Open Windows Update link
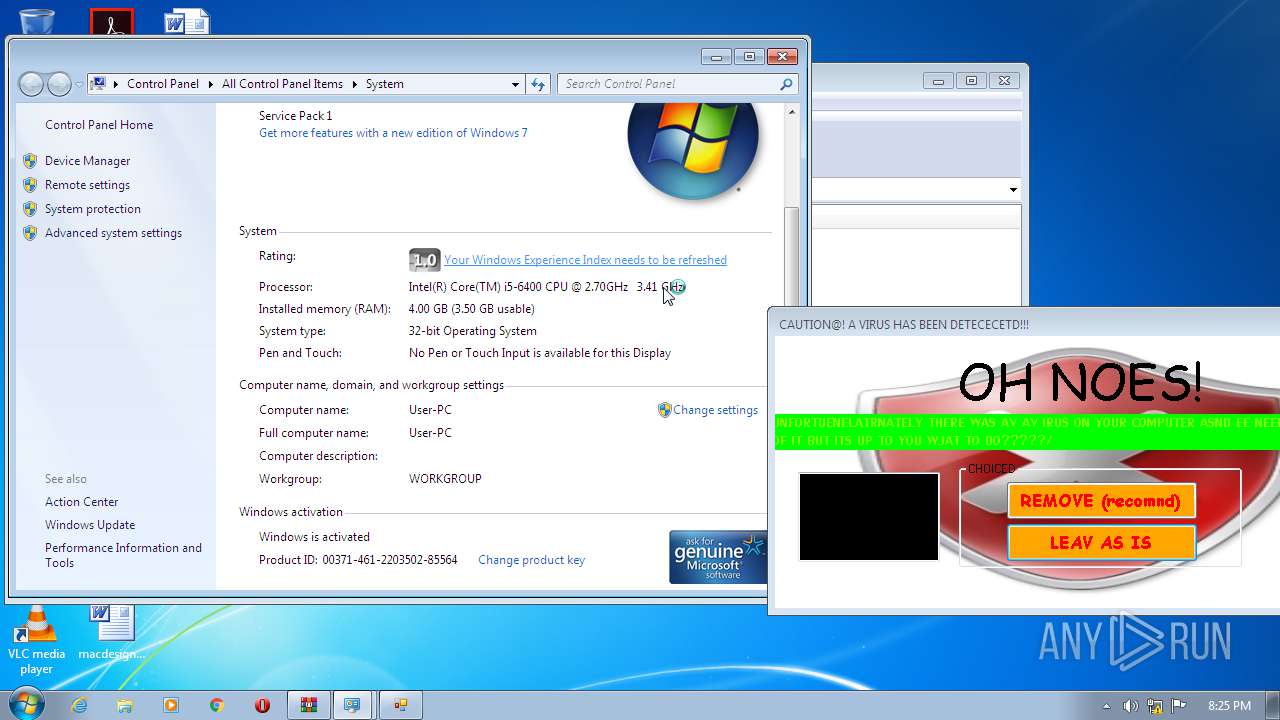This screenshot has height=720, width=1280. coord(90,525)
